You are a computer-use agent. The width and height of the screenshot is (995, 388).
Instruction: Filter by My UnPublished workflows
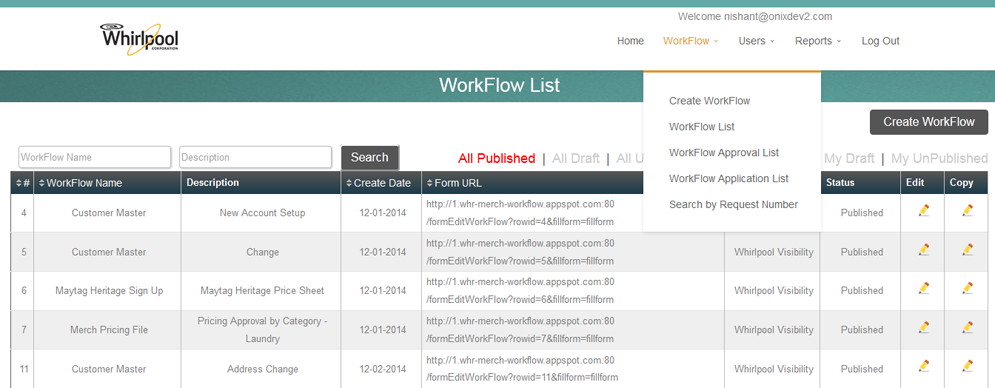pyautogui.click(x=939, y=158)
